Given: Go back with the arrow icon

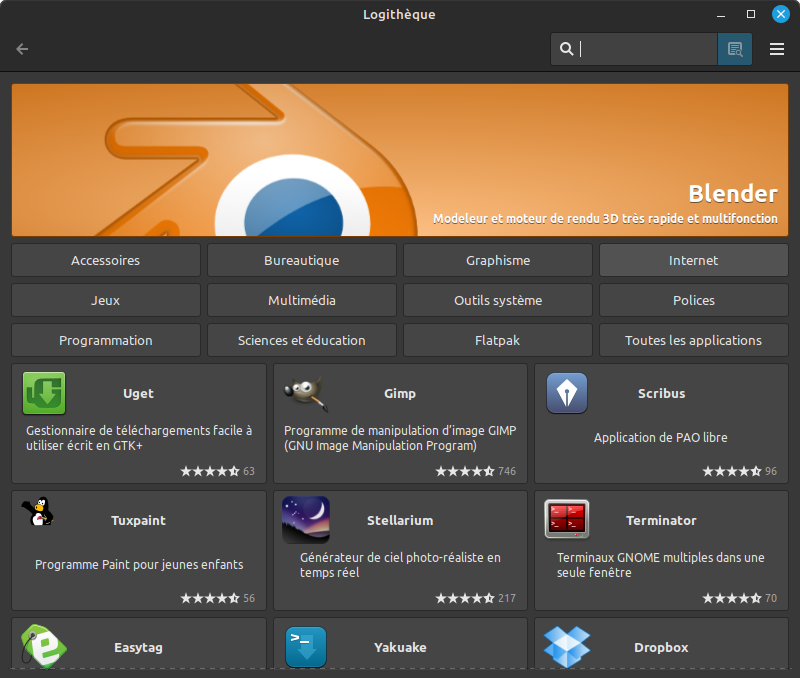Looking at the screenshot, I should point(22,49).
